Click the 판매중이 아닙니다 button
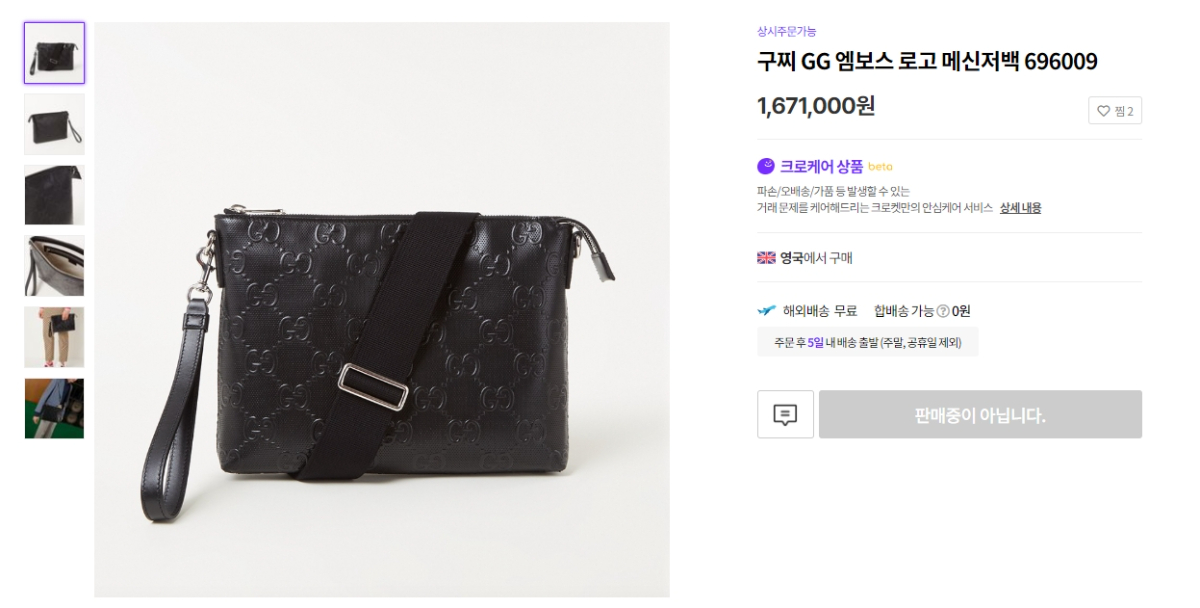The height and width of the screenshot is (608, 1200). (980, 414)
